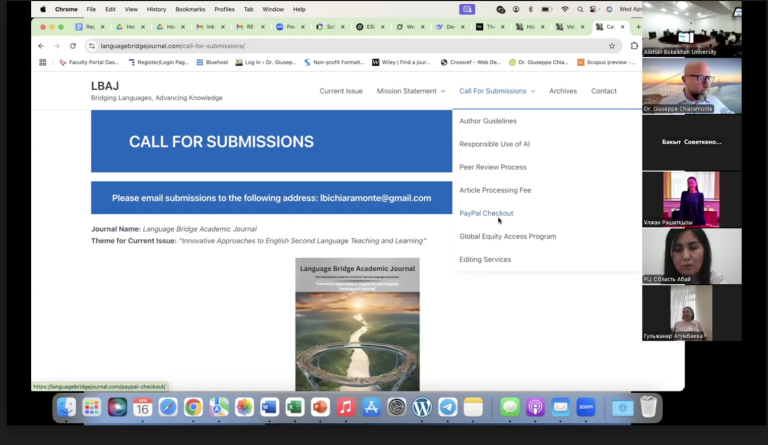This screenshot has width=768, height=445.
Task: Open Launchpad in the Dock
Action: point(92,407)
